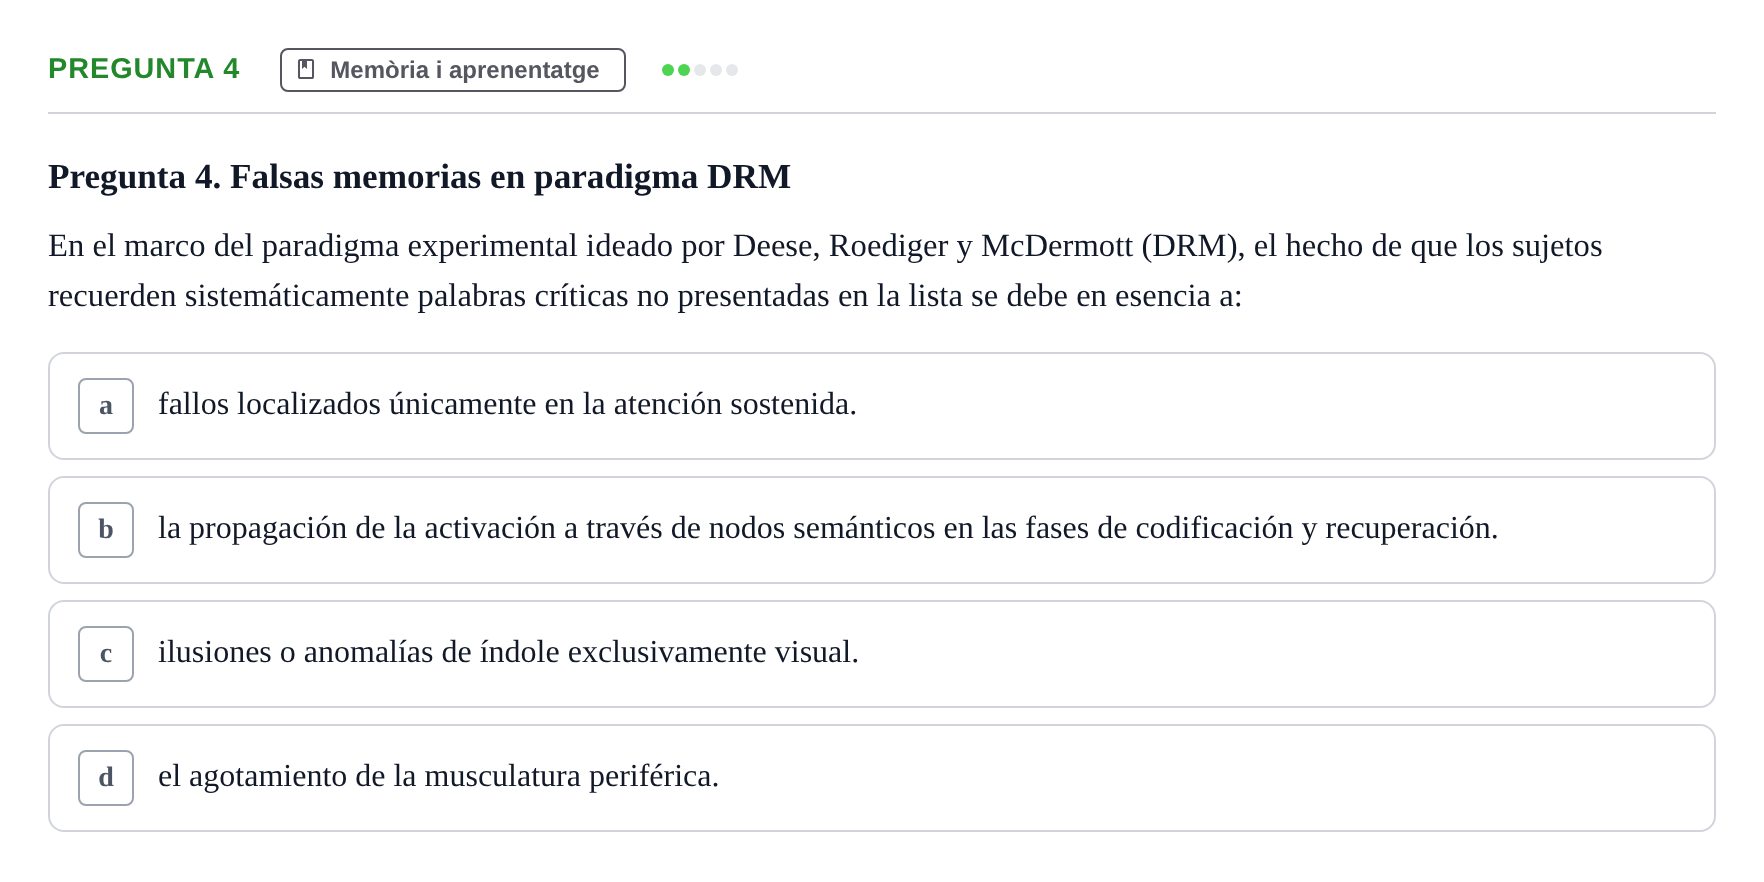
Task: Click the question statement paragraph about DRM
Action: 825,271
